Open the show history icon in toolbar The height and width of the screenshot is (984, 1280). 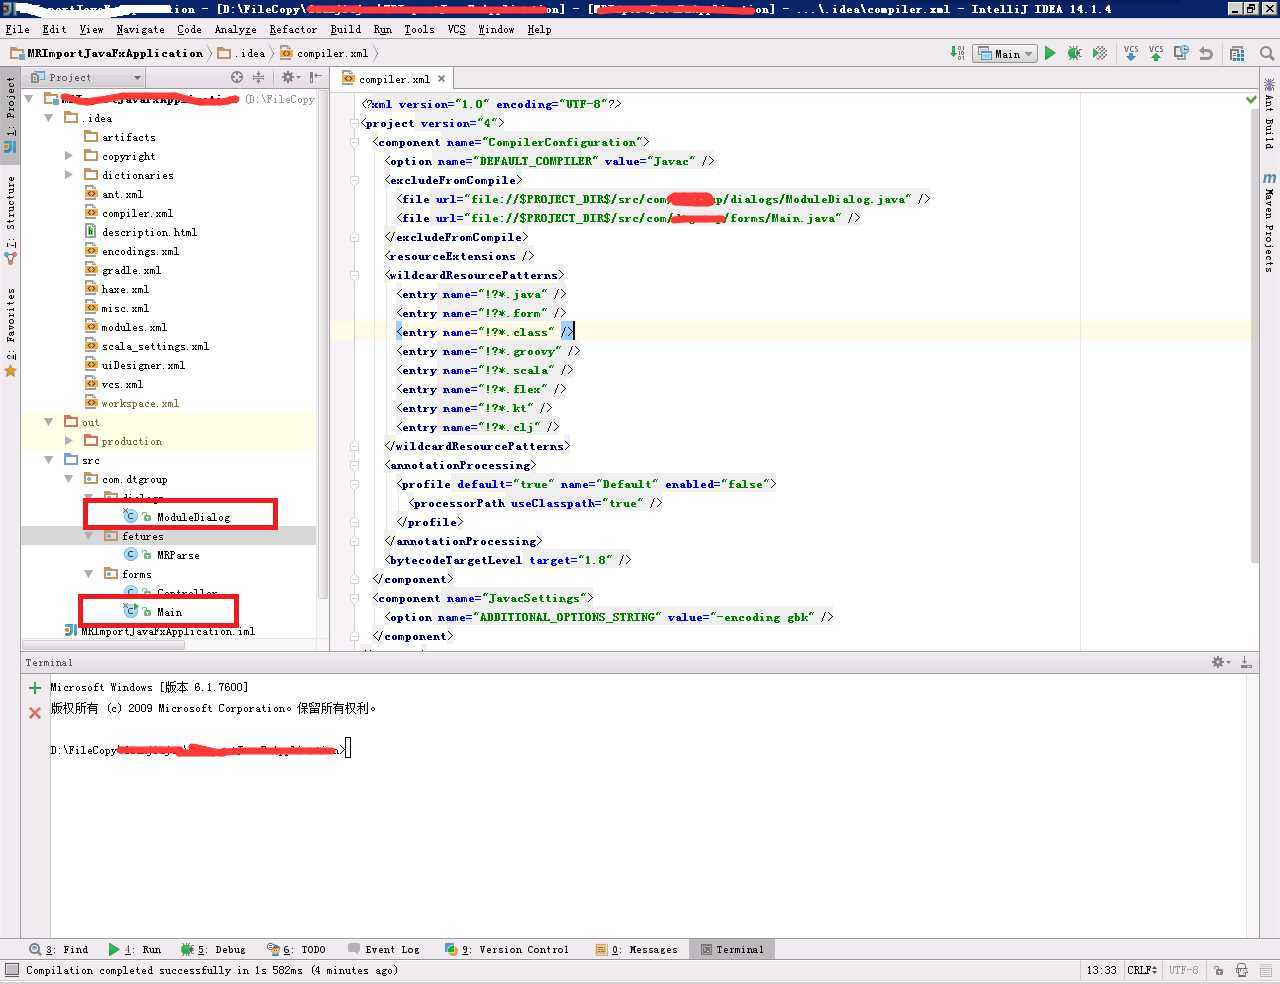coord(1181,53)
